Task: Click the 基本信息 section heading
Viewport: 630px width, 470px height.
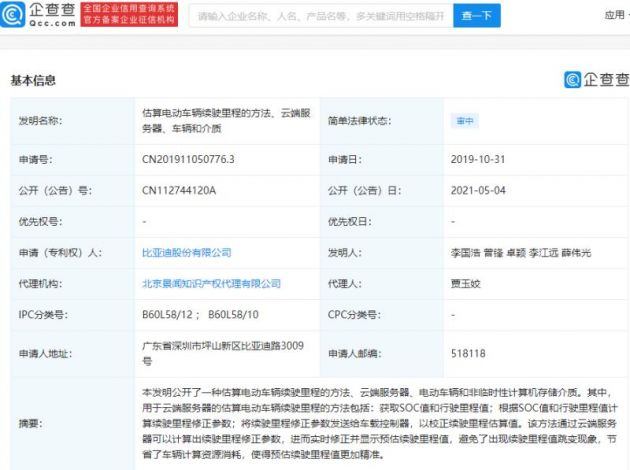Action: (33, 80)
